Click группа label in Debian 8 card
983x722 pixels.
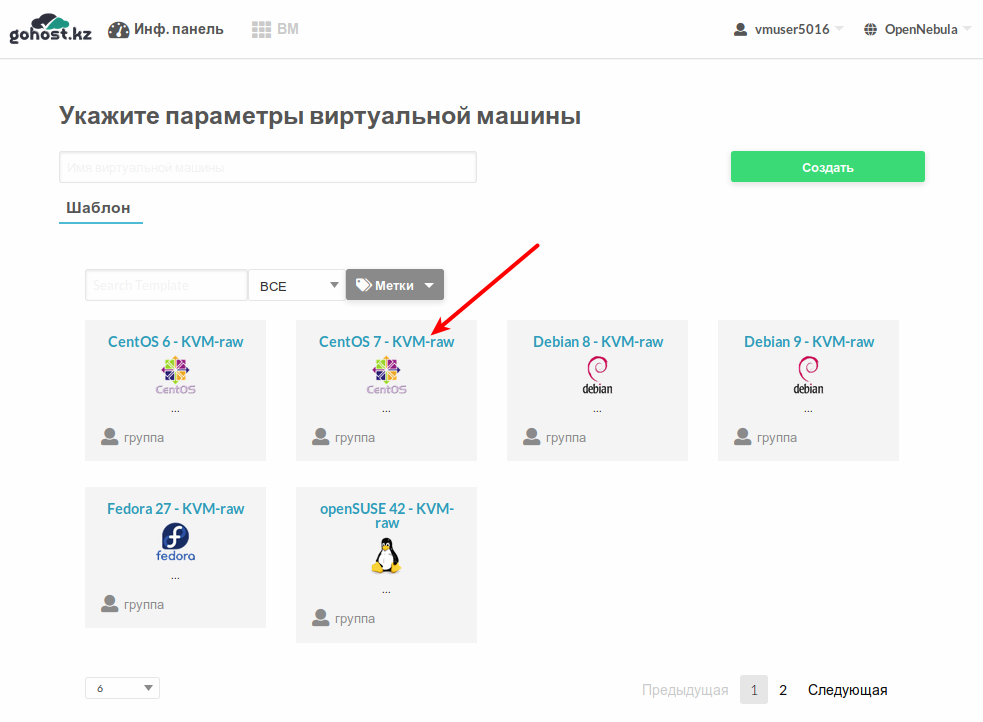point(565,437)
